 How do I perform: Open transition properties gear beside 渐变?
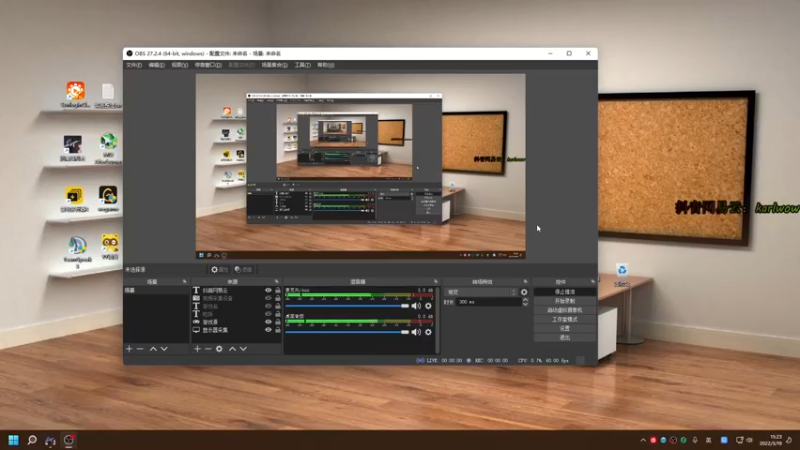pyautogui.click(x=524, y=292)
